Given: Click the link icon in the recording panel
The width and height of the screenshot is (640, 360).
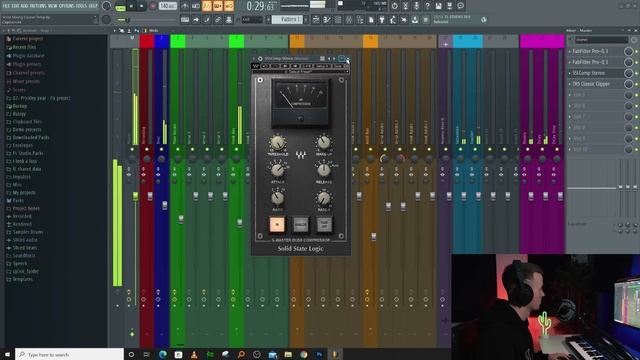Looking at the screenshot, I should (x=218, y=20).
